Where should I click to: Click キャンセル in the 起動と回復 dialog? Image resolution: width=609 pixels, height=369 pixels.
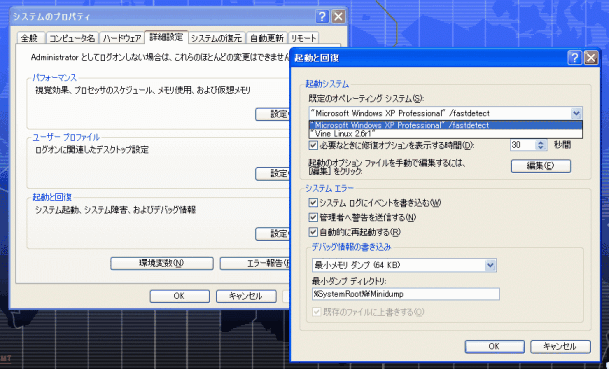pos(560,346)
